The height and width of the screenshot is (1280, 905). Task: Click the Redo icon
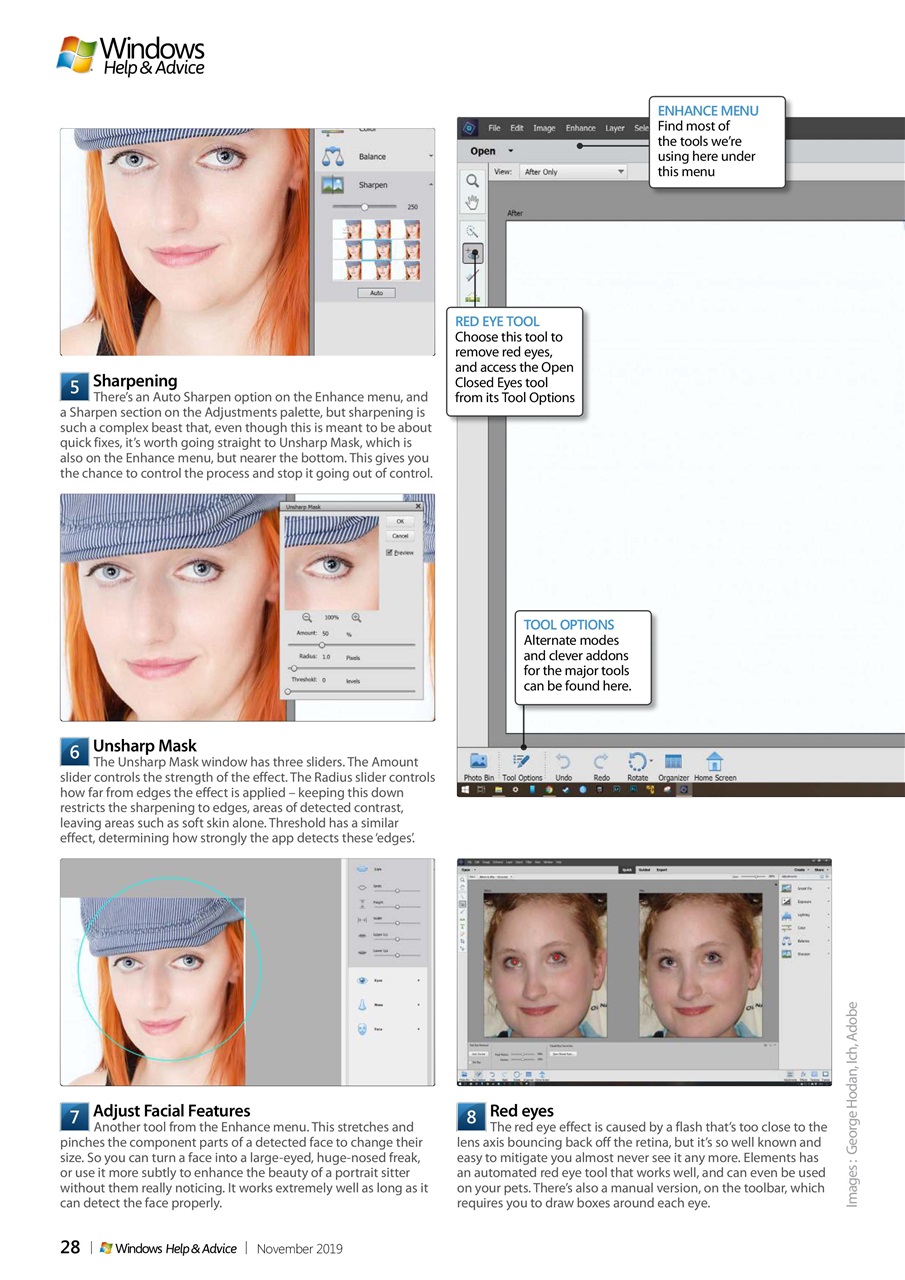[x=600, y=761]
